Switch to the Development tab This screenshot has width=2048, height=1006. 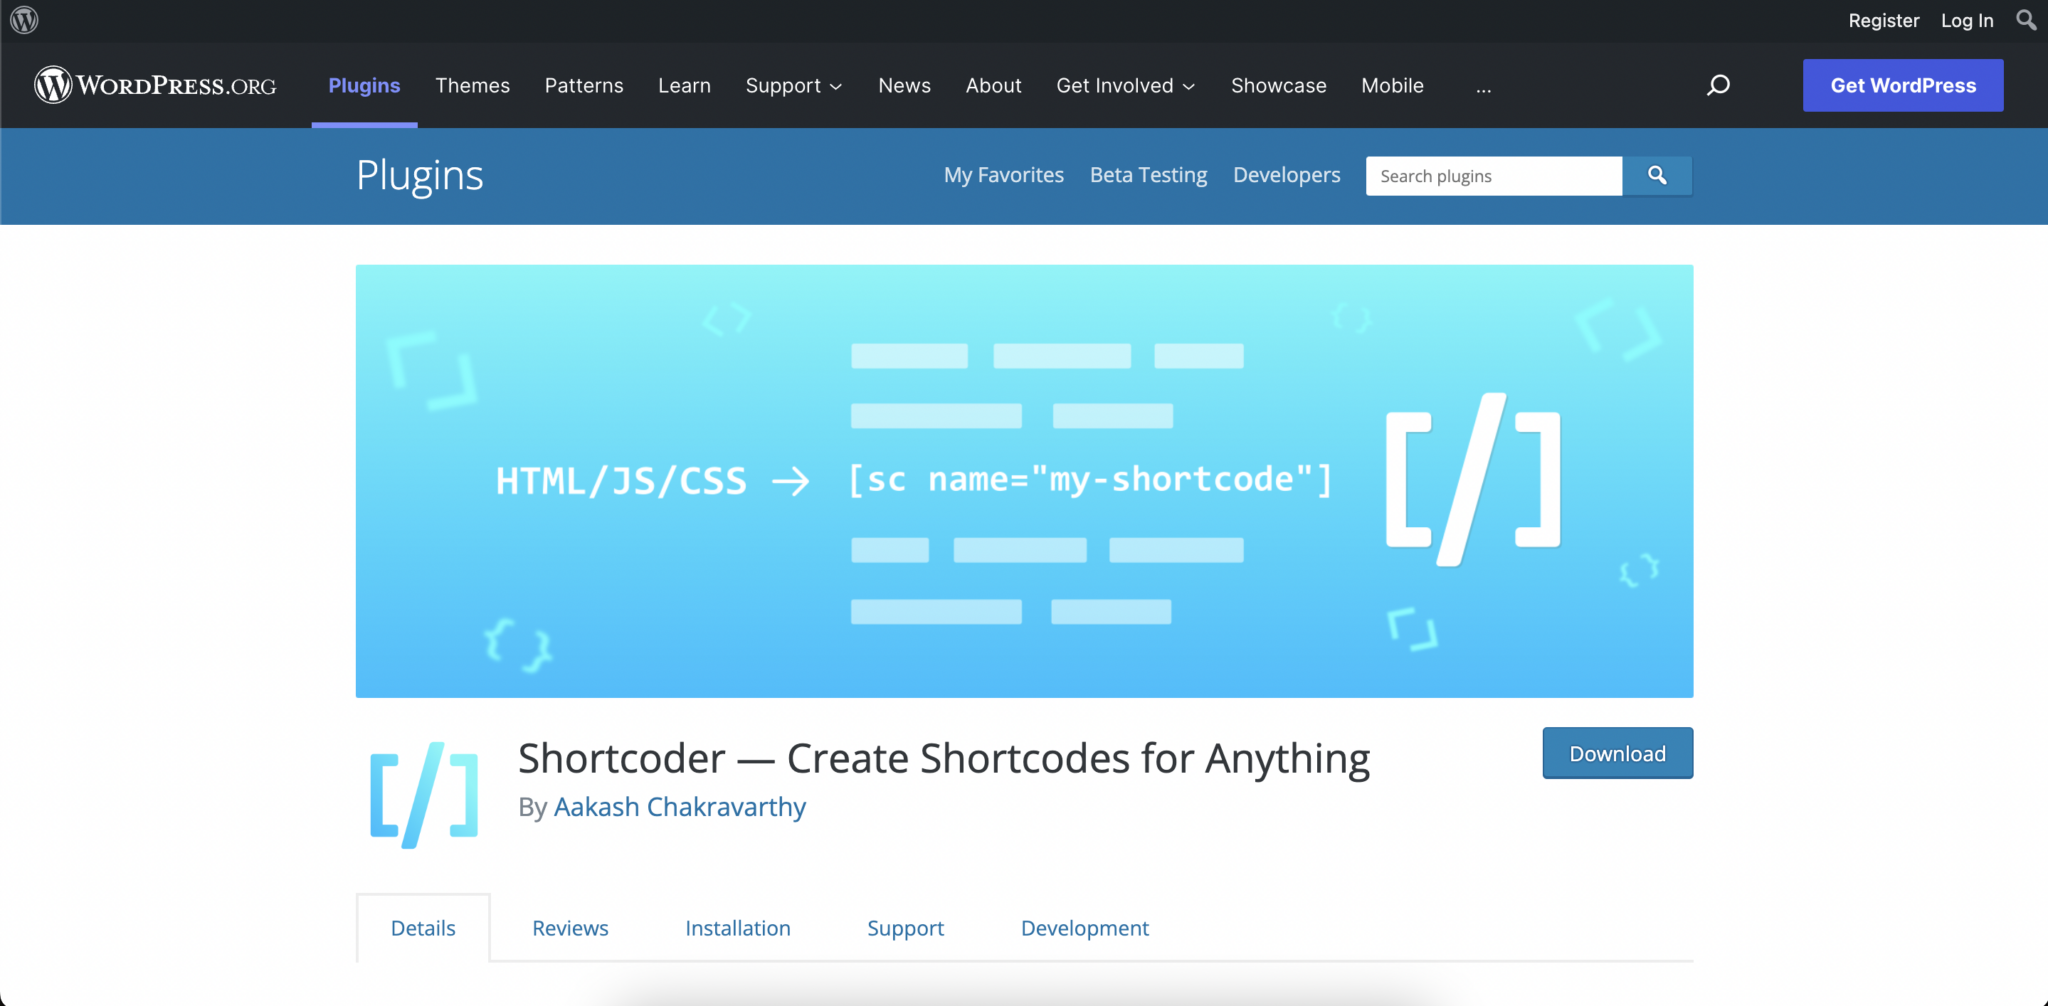(1085, 929)
